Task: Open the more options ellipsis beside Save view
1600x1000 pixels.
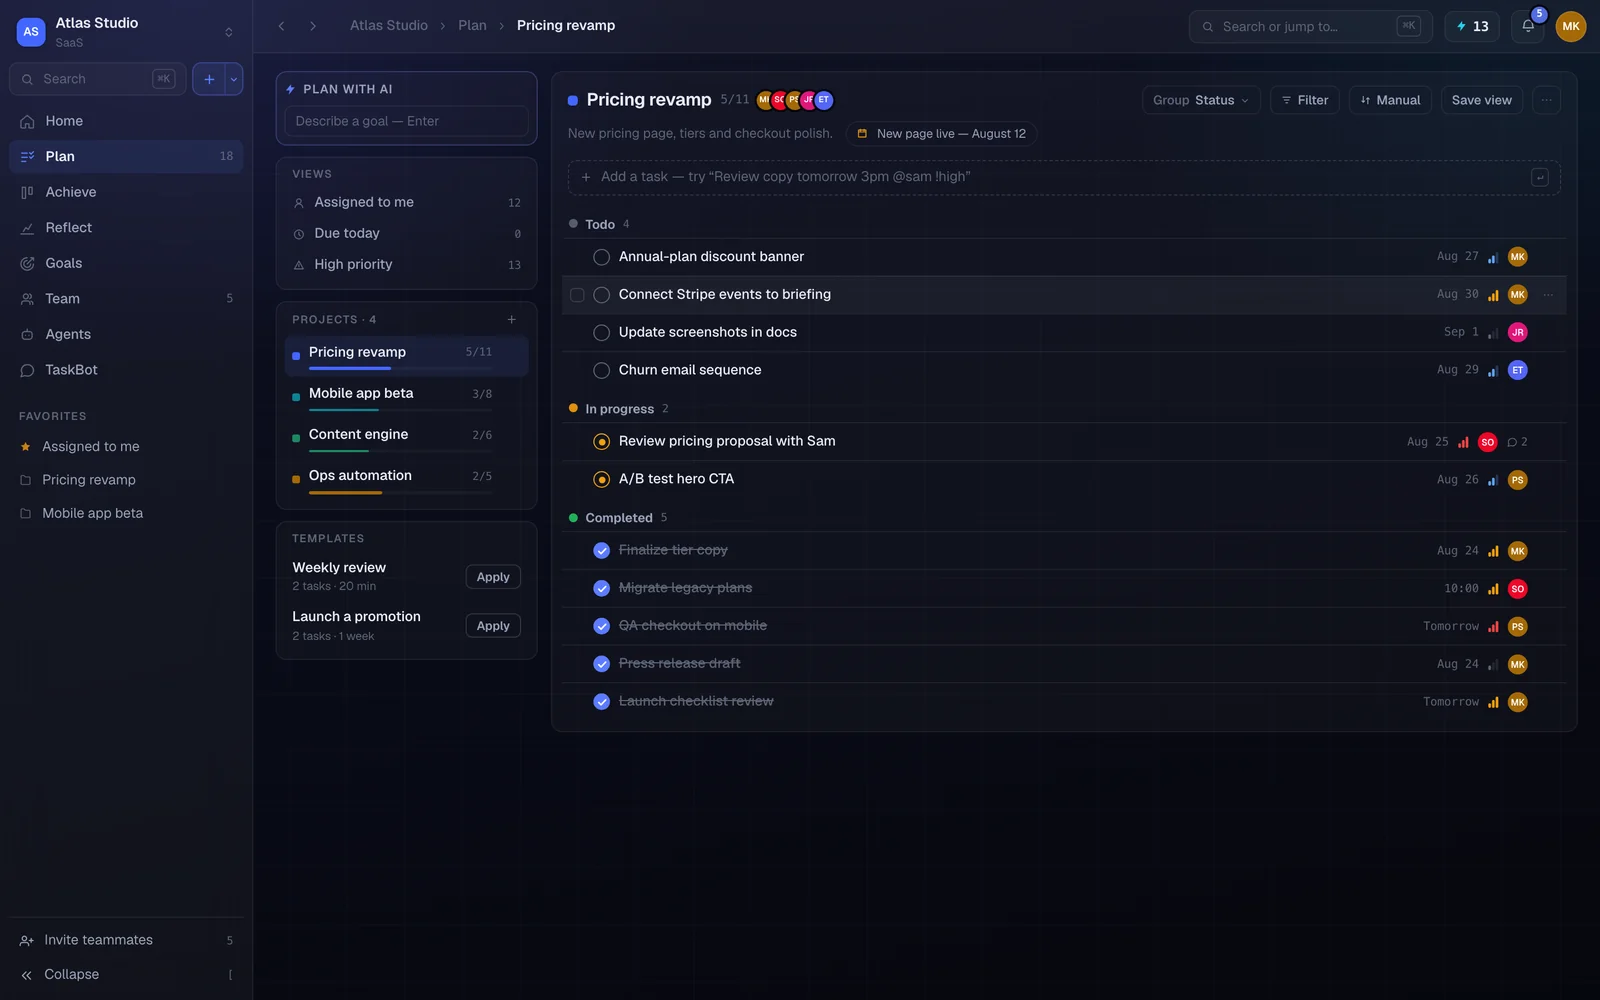Action: tap(1546, 100)
